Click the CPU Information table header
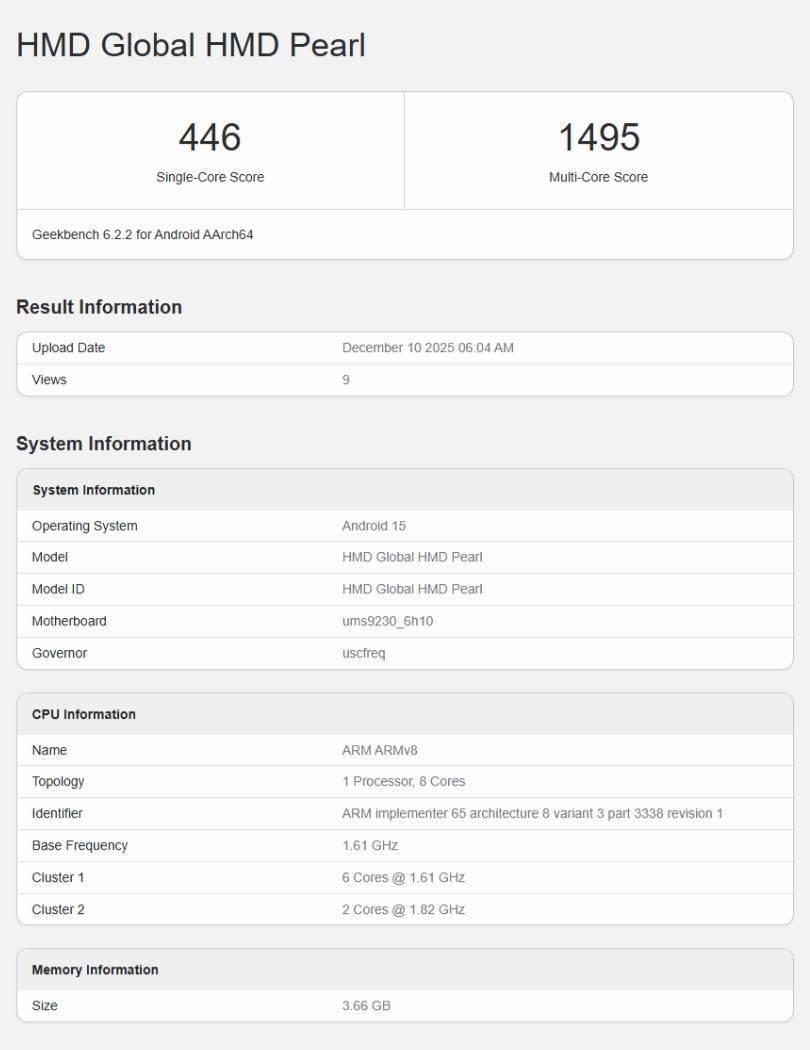Image resolution: width=810 pixels, height=1050 pixels. tap(84, 714)
